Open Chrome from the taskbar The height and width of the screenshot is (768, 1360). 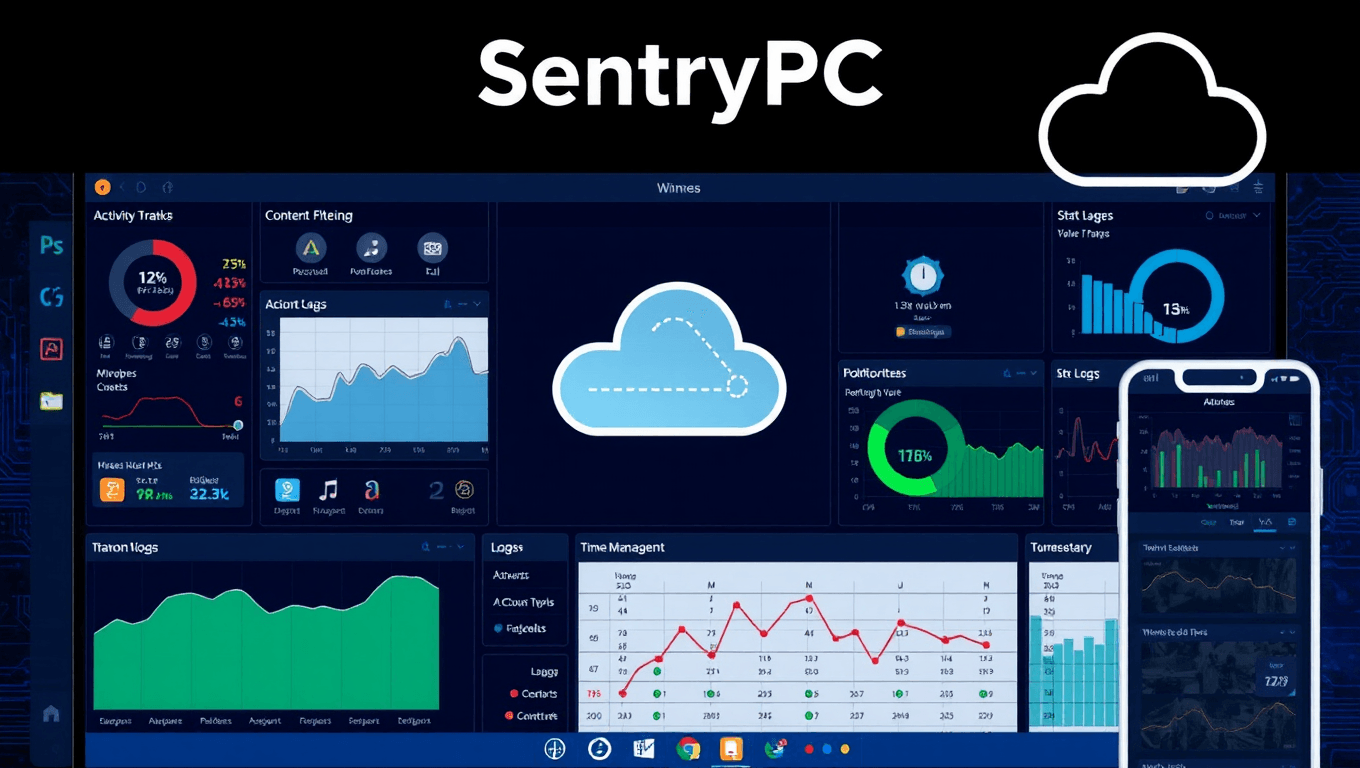click(687, 749)
